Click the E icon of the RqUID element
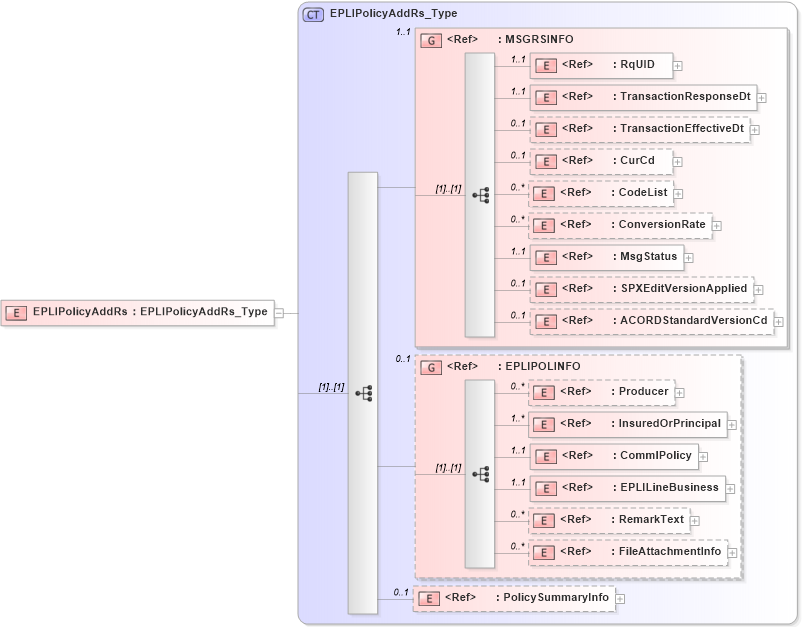Viewport: 802px width, 627px height. (545, 65)
